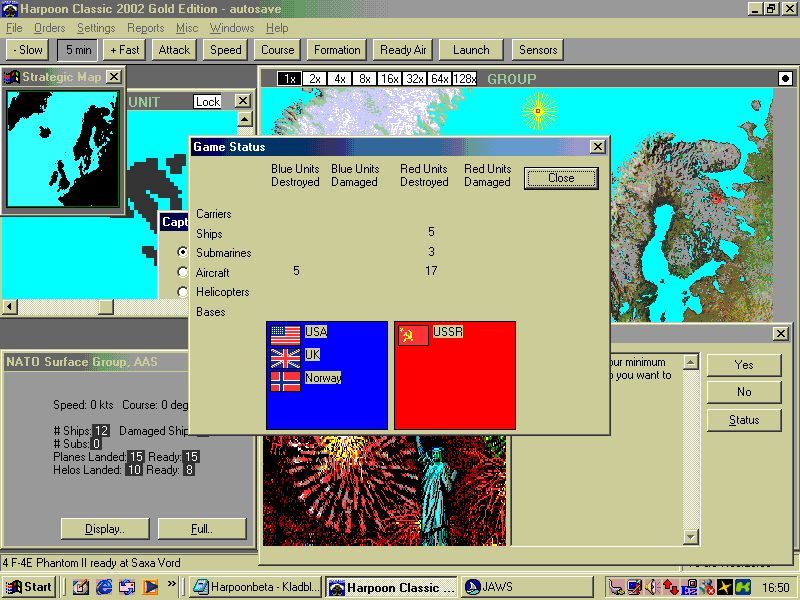Click the Full.. button

202,529
